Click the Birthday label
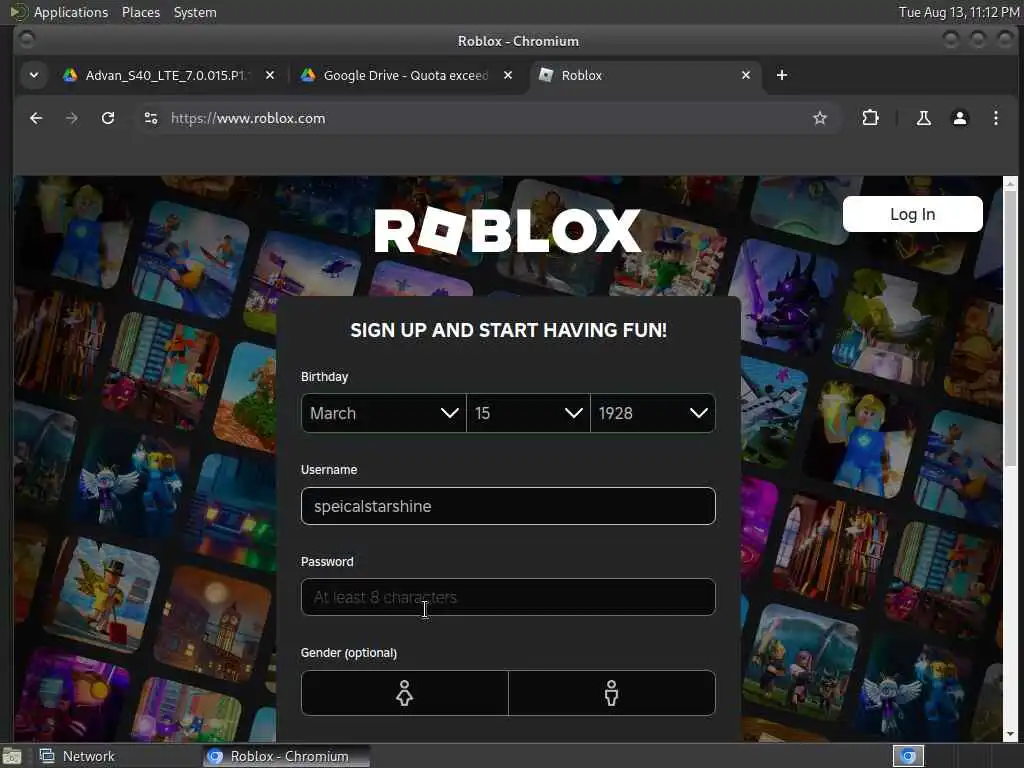Image resolution: width=1024 pixels, height=768 pixels. point(325,377)
